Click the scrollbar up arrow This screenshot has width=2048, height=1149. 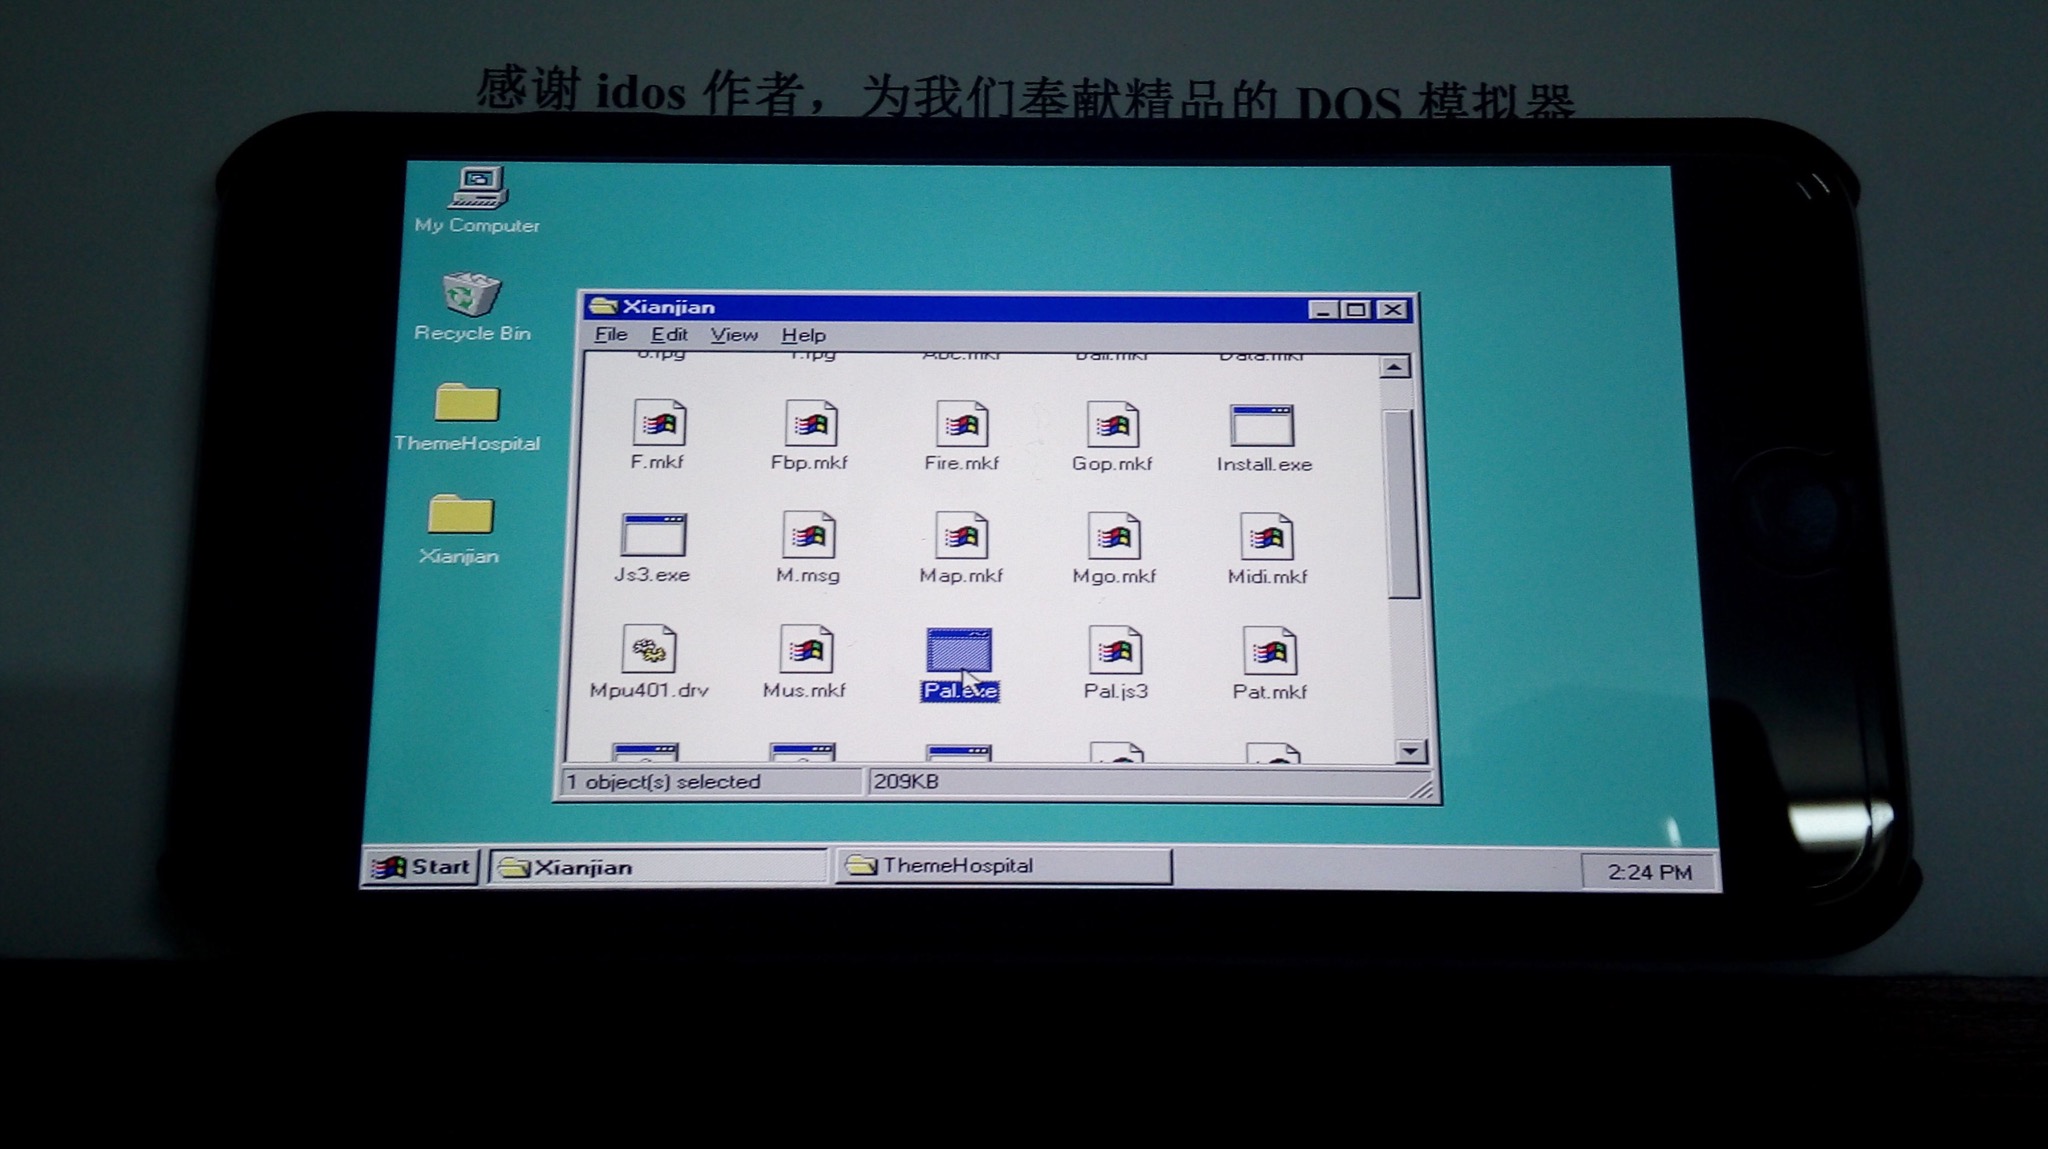[x=1395, y=367]
